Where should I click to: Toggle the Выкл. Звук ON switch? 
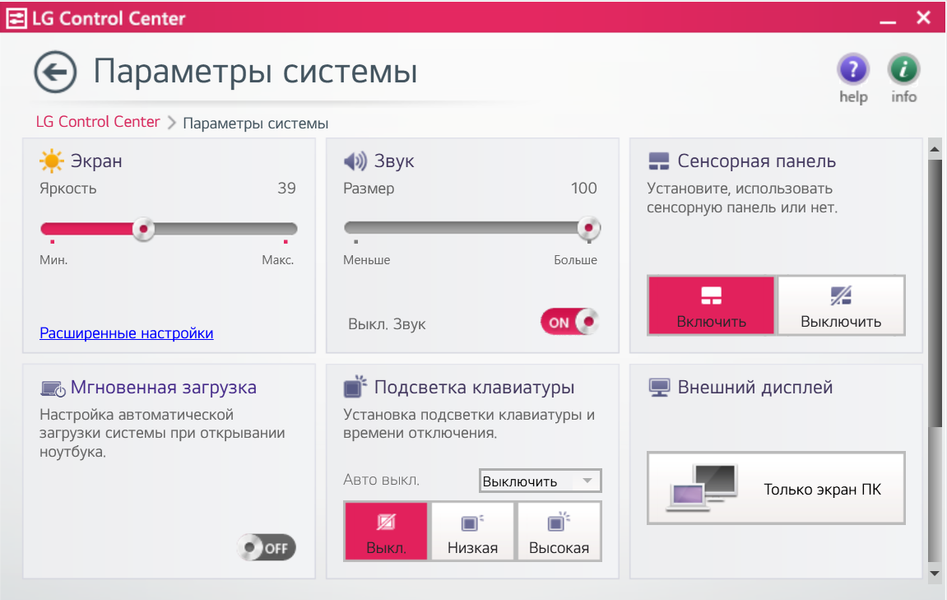click(x=570, y=321)
